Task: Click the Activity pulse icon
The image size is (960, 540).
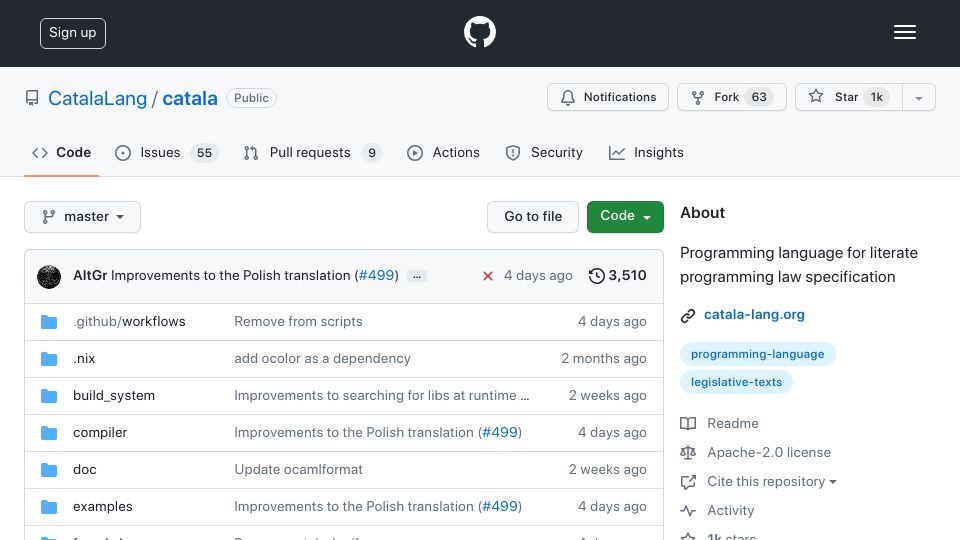Action: click(x=688, y=511)
